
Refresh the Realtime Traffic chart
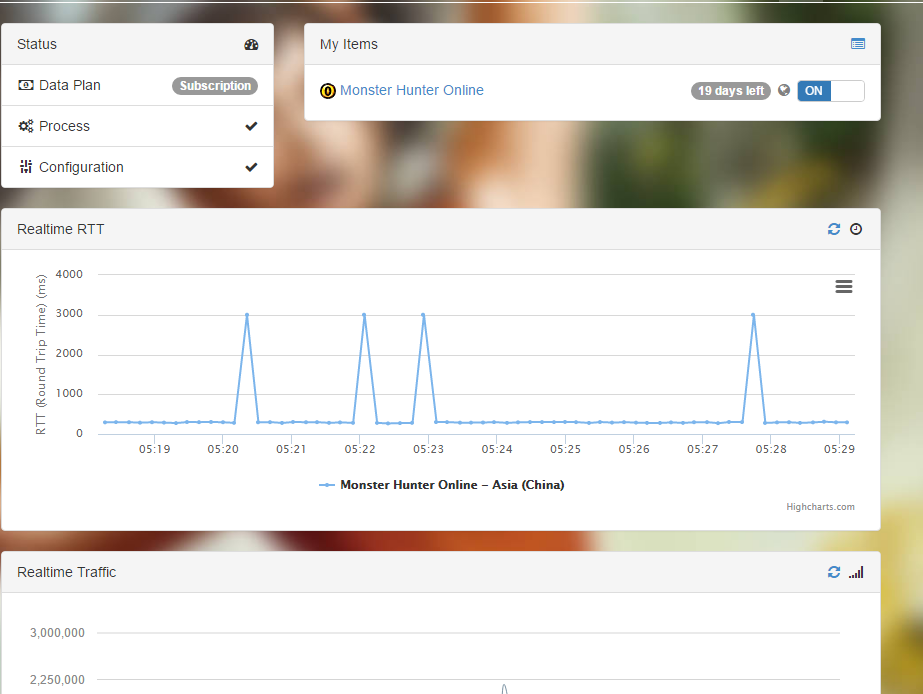(834, 572)
